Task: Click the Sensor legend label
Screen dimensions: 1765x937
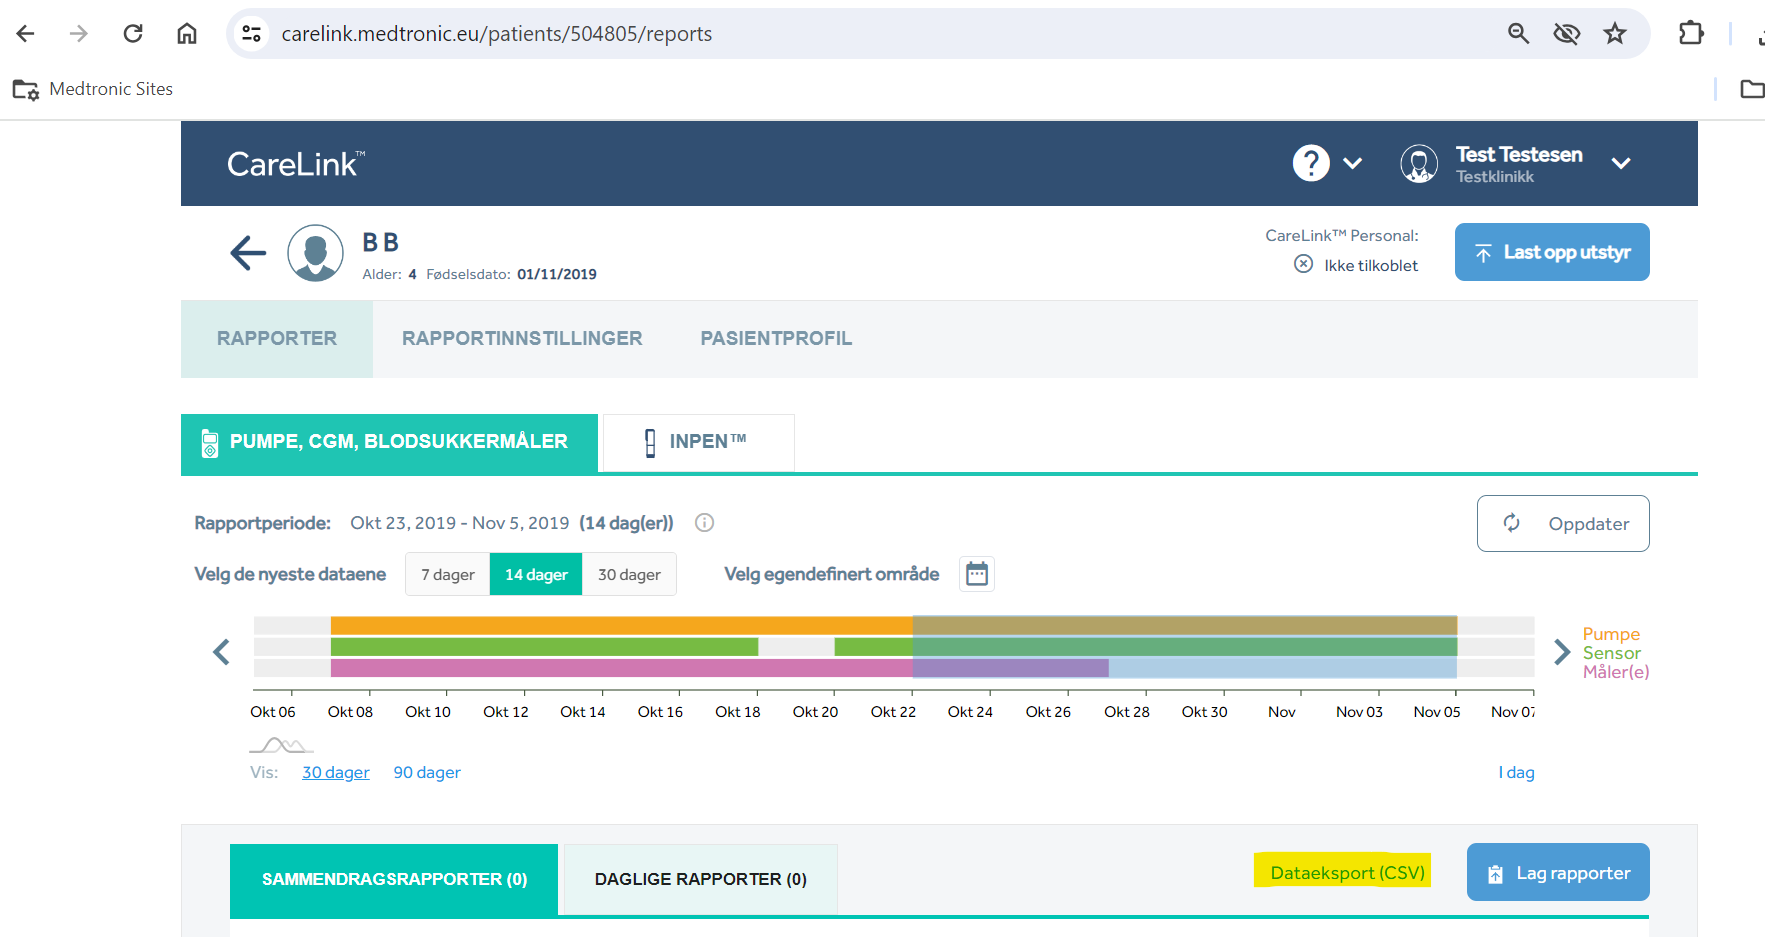Action: pos(1611,653)
